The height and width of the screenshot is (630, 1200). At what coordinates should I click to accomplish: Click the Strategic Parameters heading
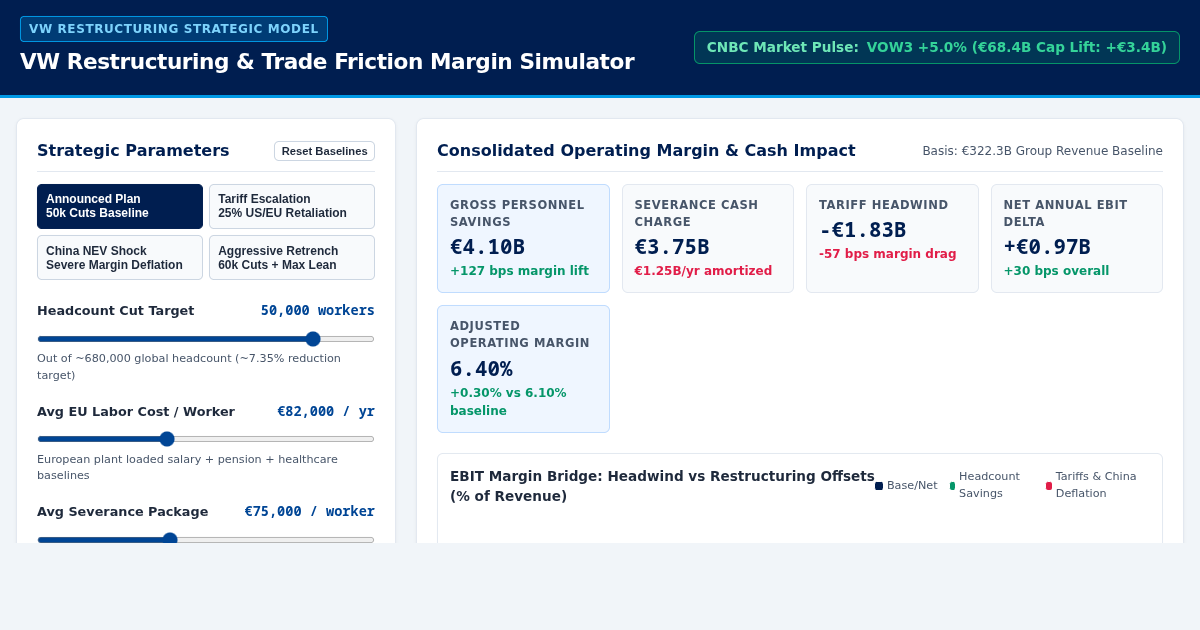(x=133, y=151)
